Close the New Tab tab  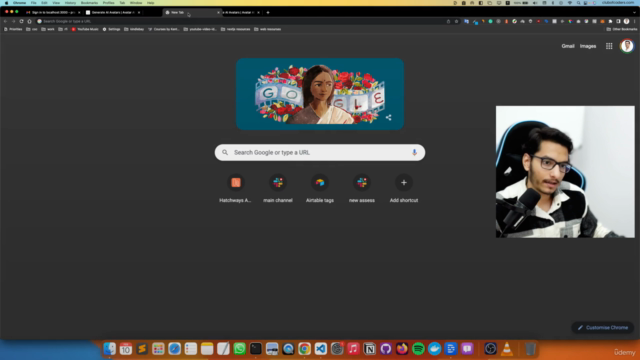tap(218, 12)
